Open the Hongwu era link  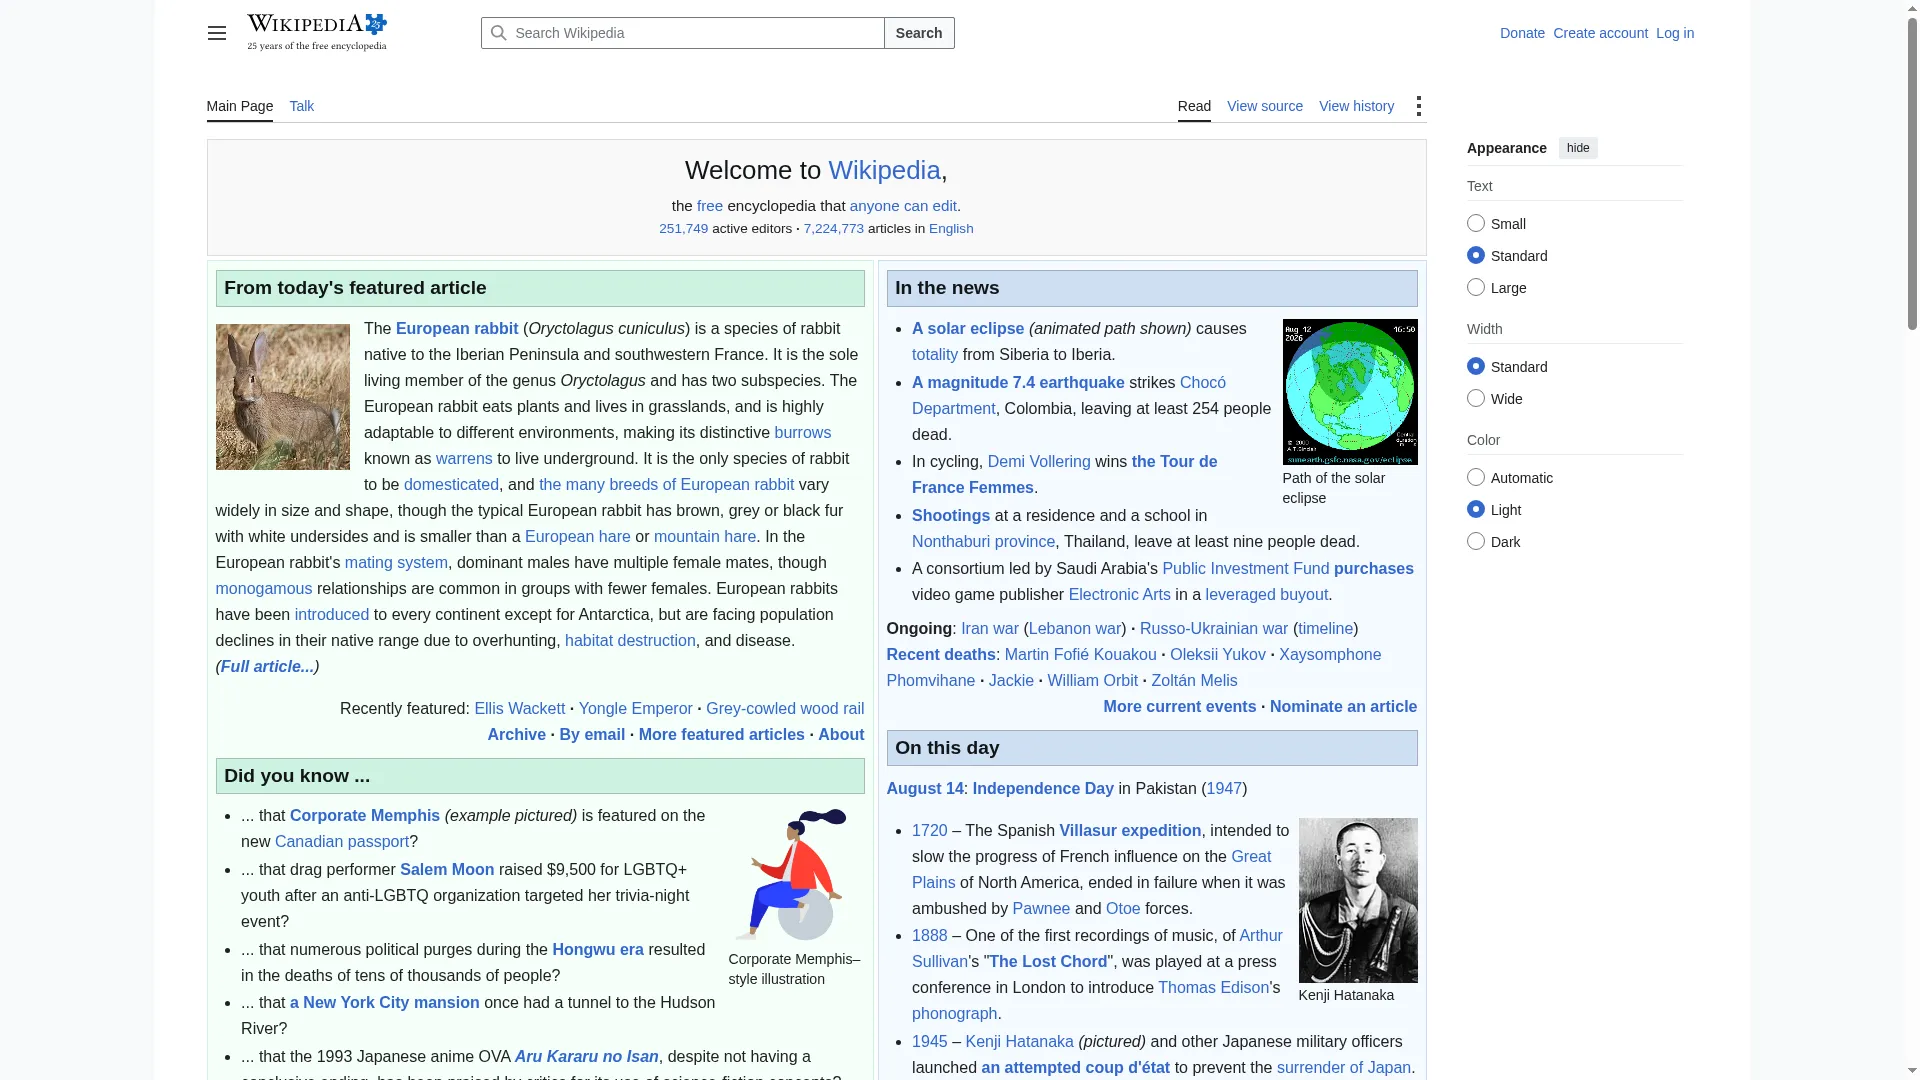click(x=598, y=949)
